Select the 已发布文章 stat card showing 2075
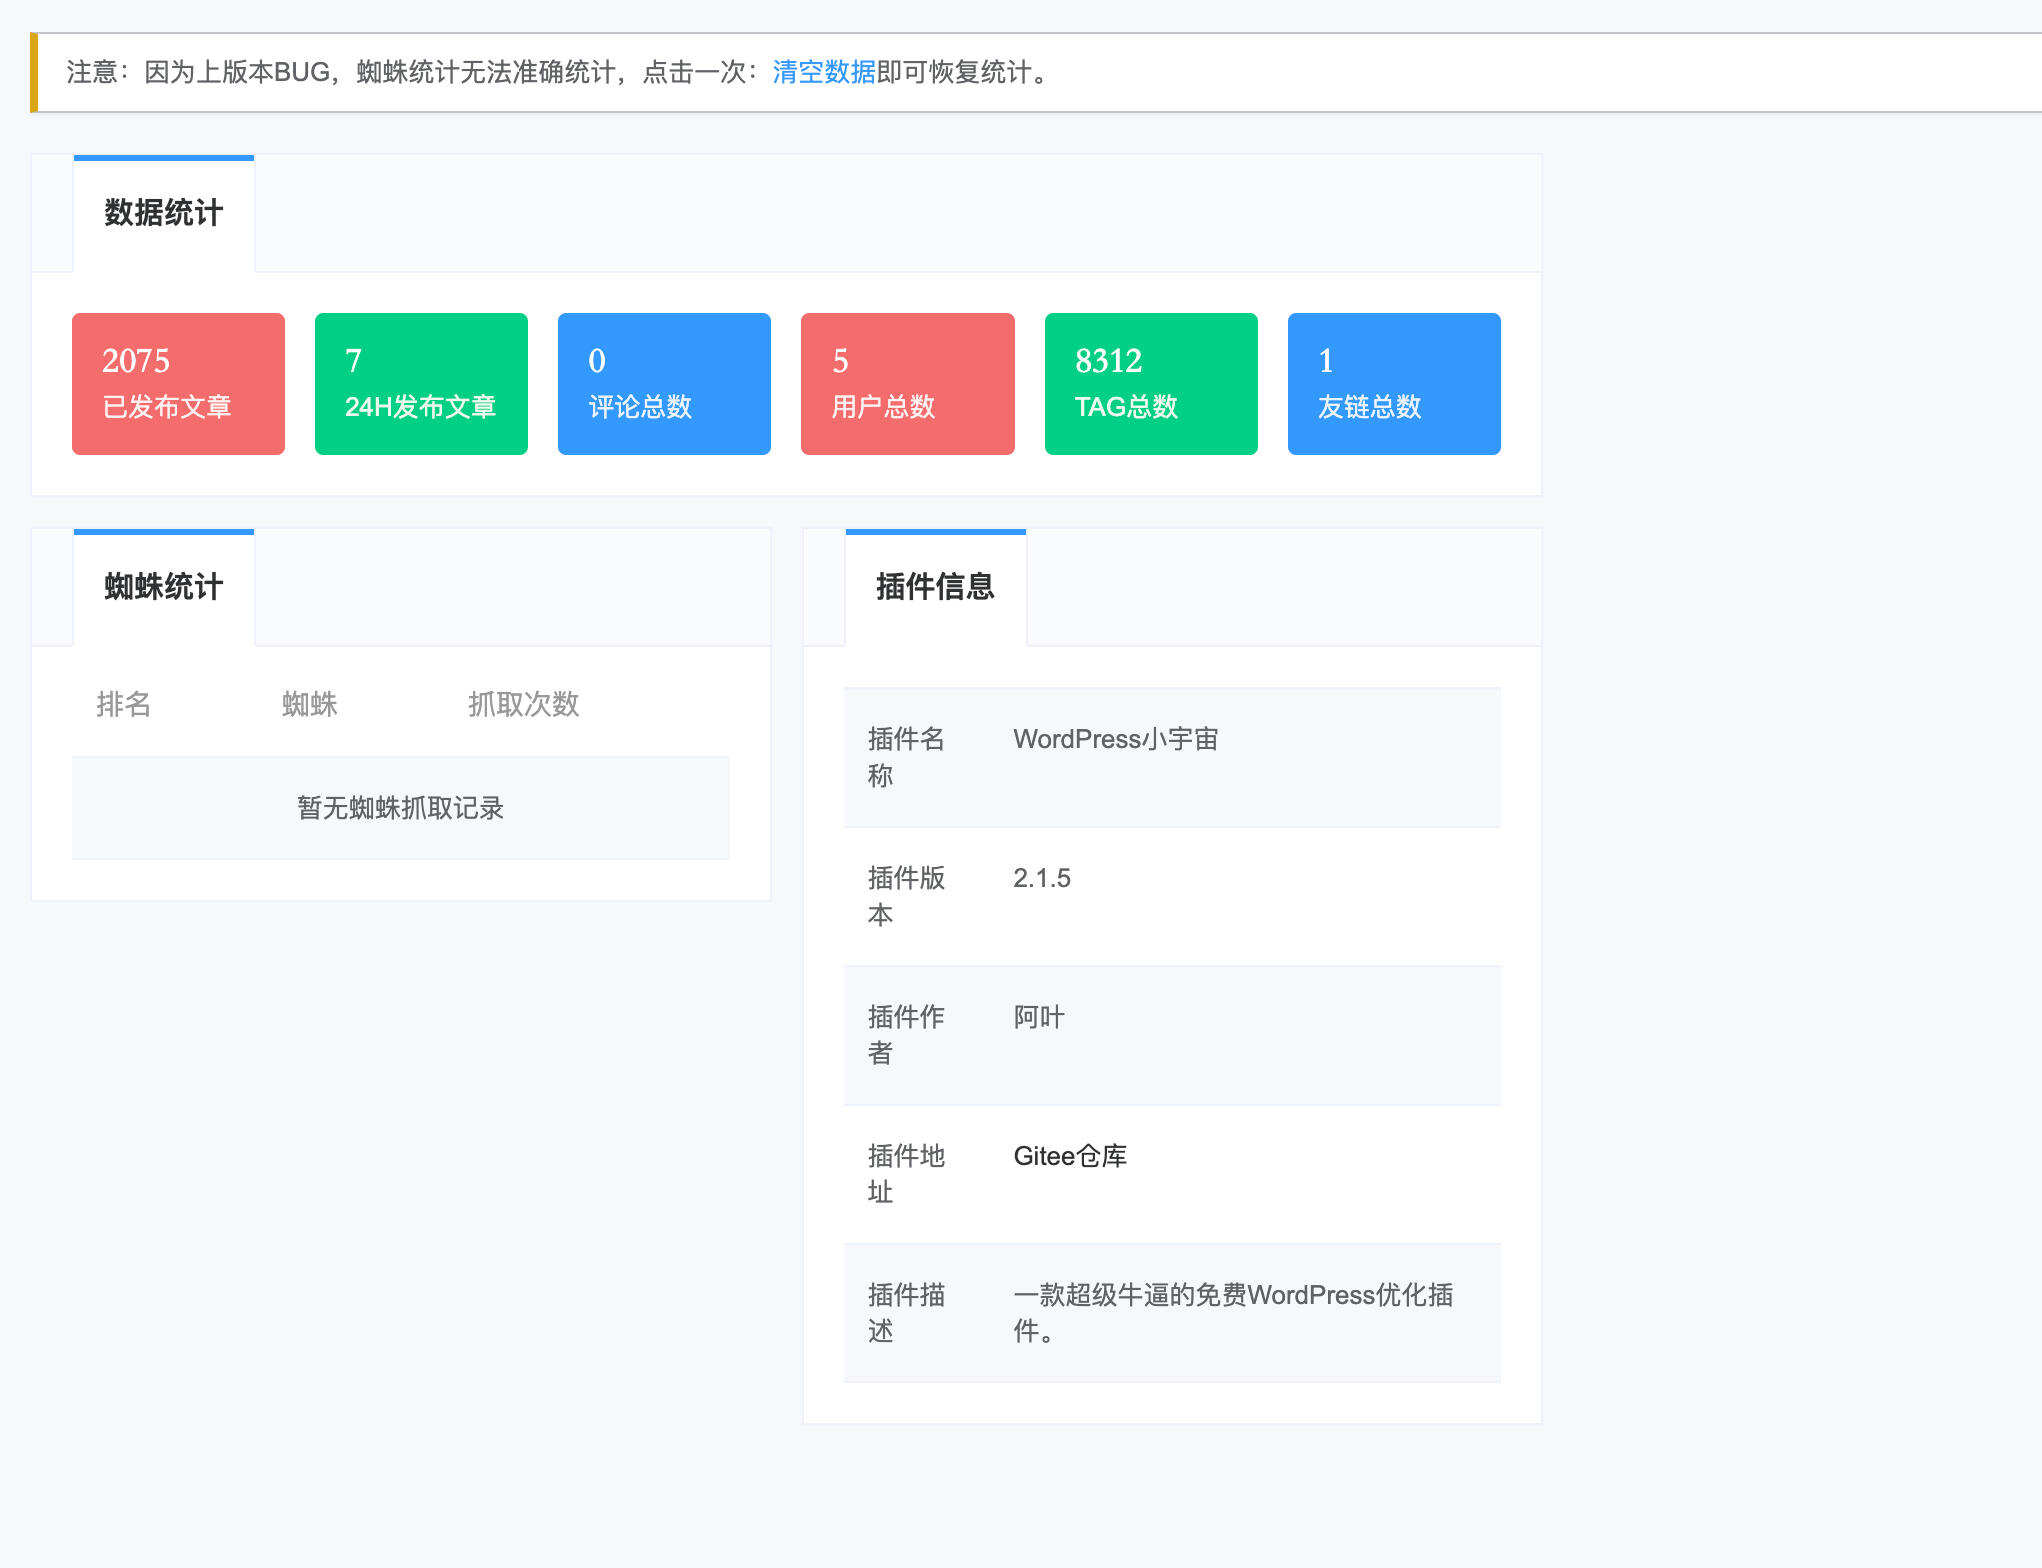 (x=177, y=383)
